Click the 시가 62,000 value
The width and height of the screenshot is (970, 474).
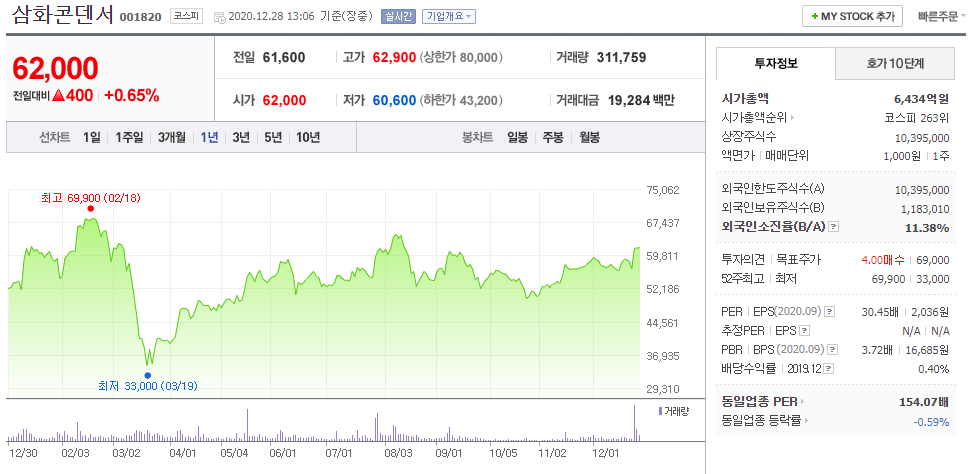point(283,100)
